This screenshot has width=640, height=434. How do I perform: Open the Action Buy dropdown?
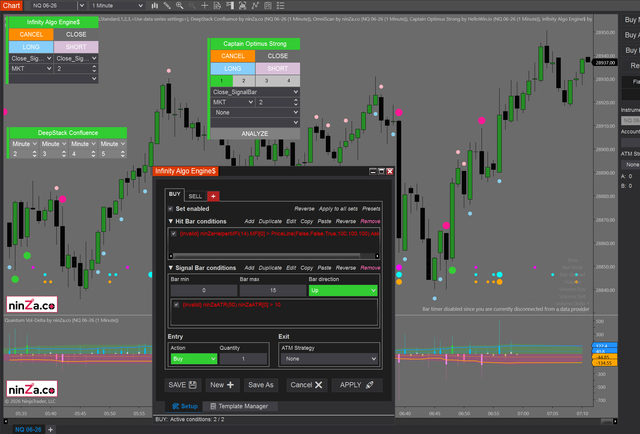point(193,358)
